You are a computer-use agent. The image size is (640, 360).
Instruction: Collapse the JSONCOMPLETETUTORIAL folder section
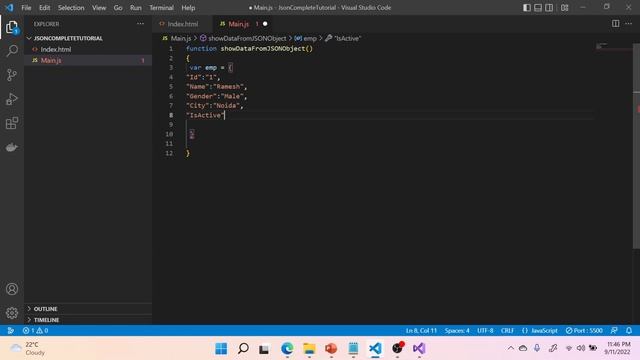pyautogui.click(x=68, y=38)
